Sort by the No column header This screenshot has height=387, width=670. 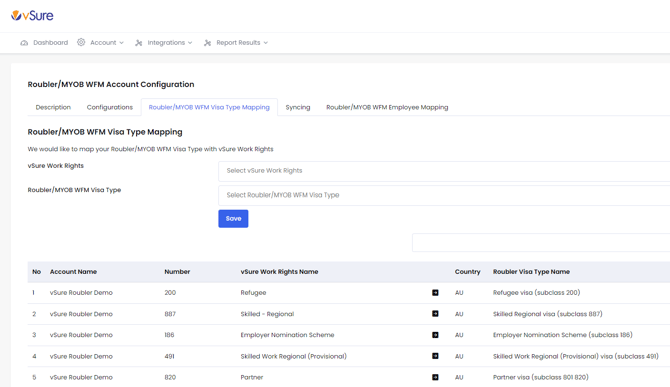click(37, 272)
